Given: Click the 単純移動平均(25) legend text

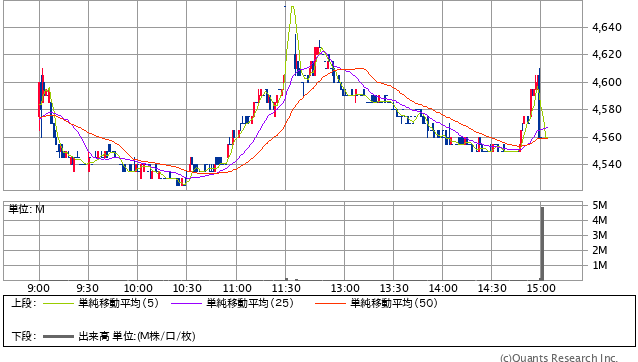Looking at the screenshot, I should [x=250, y=303].
